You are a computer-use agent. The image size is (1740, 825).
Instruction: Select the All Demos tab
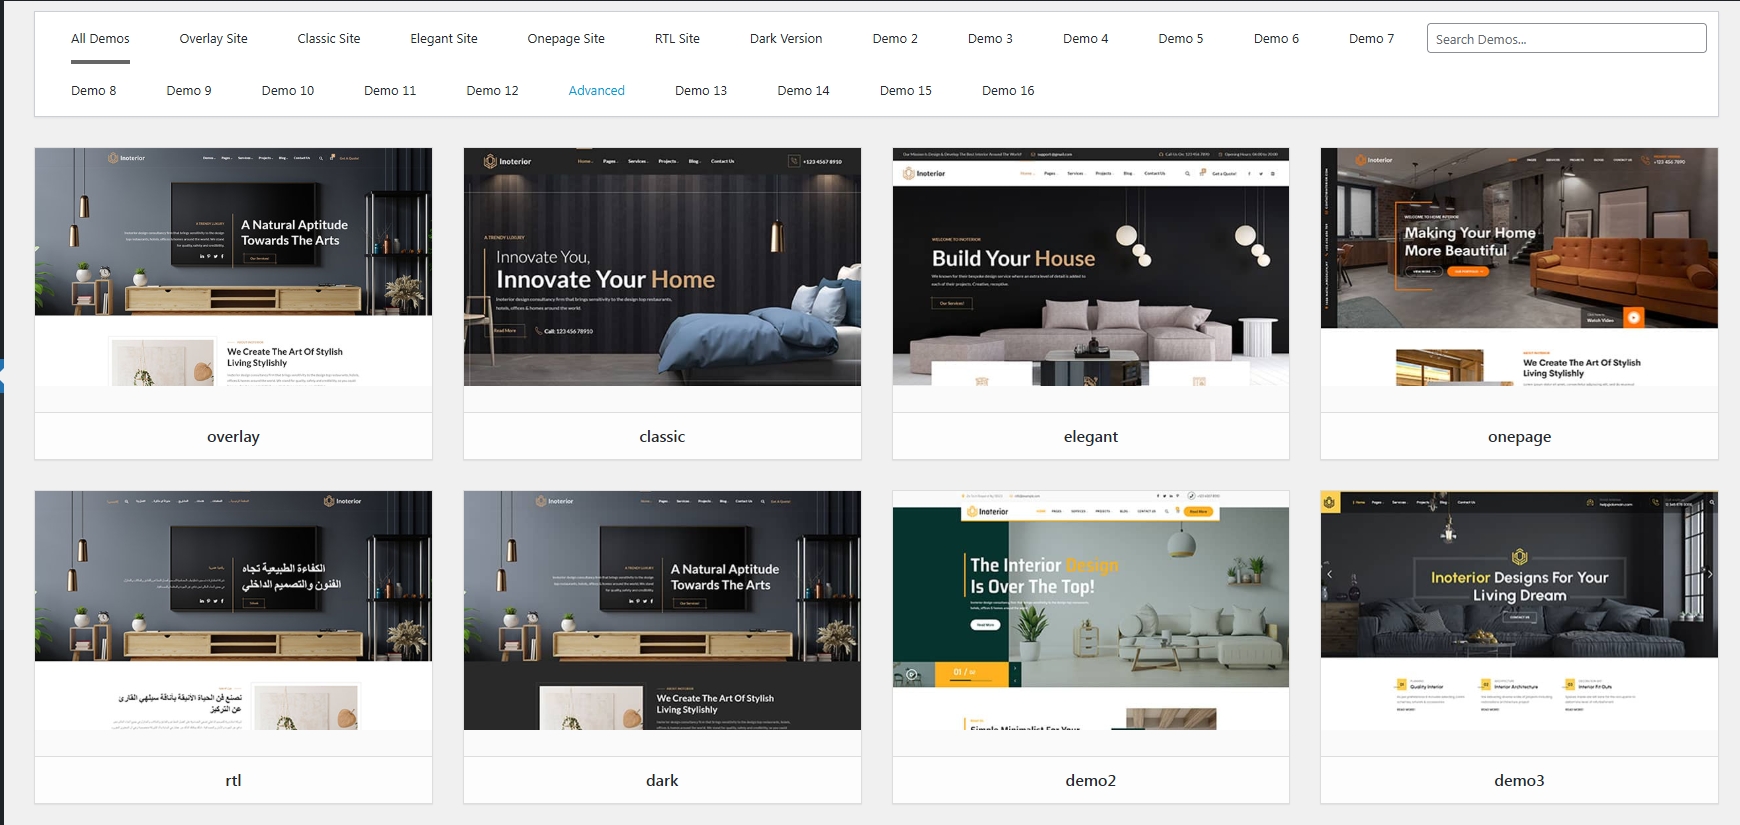100,39
